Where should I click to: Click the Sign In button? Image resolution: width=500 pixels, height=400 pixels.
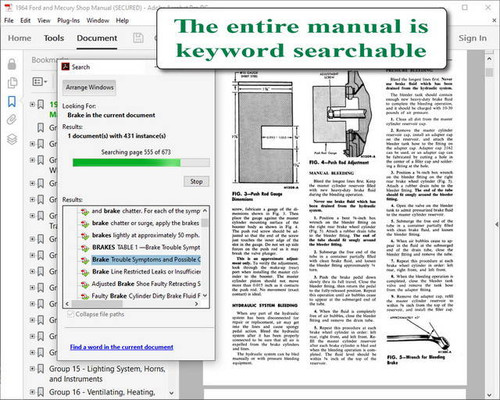472,38
